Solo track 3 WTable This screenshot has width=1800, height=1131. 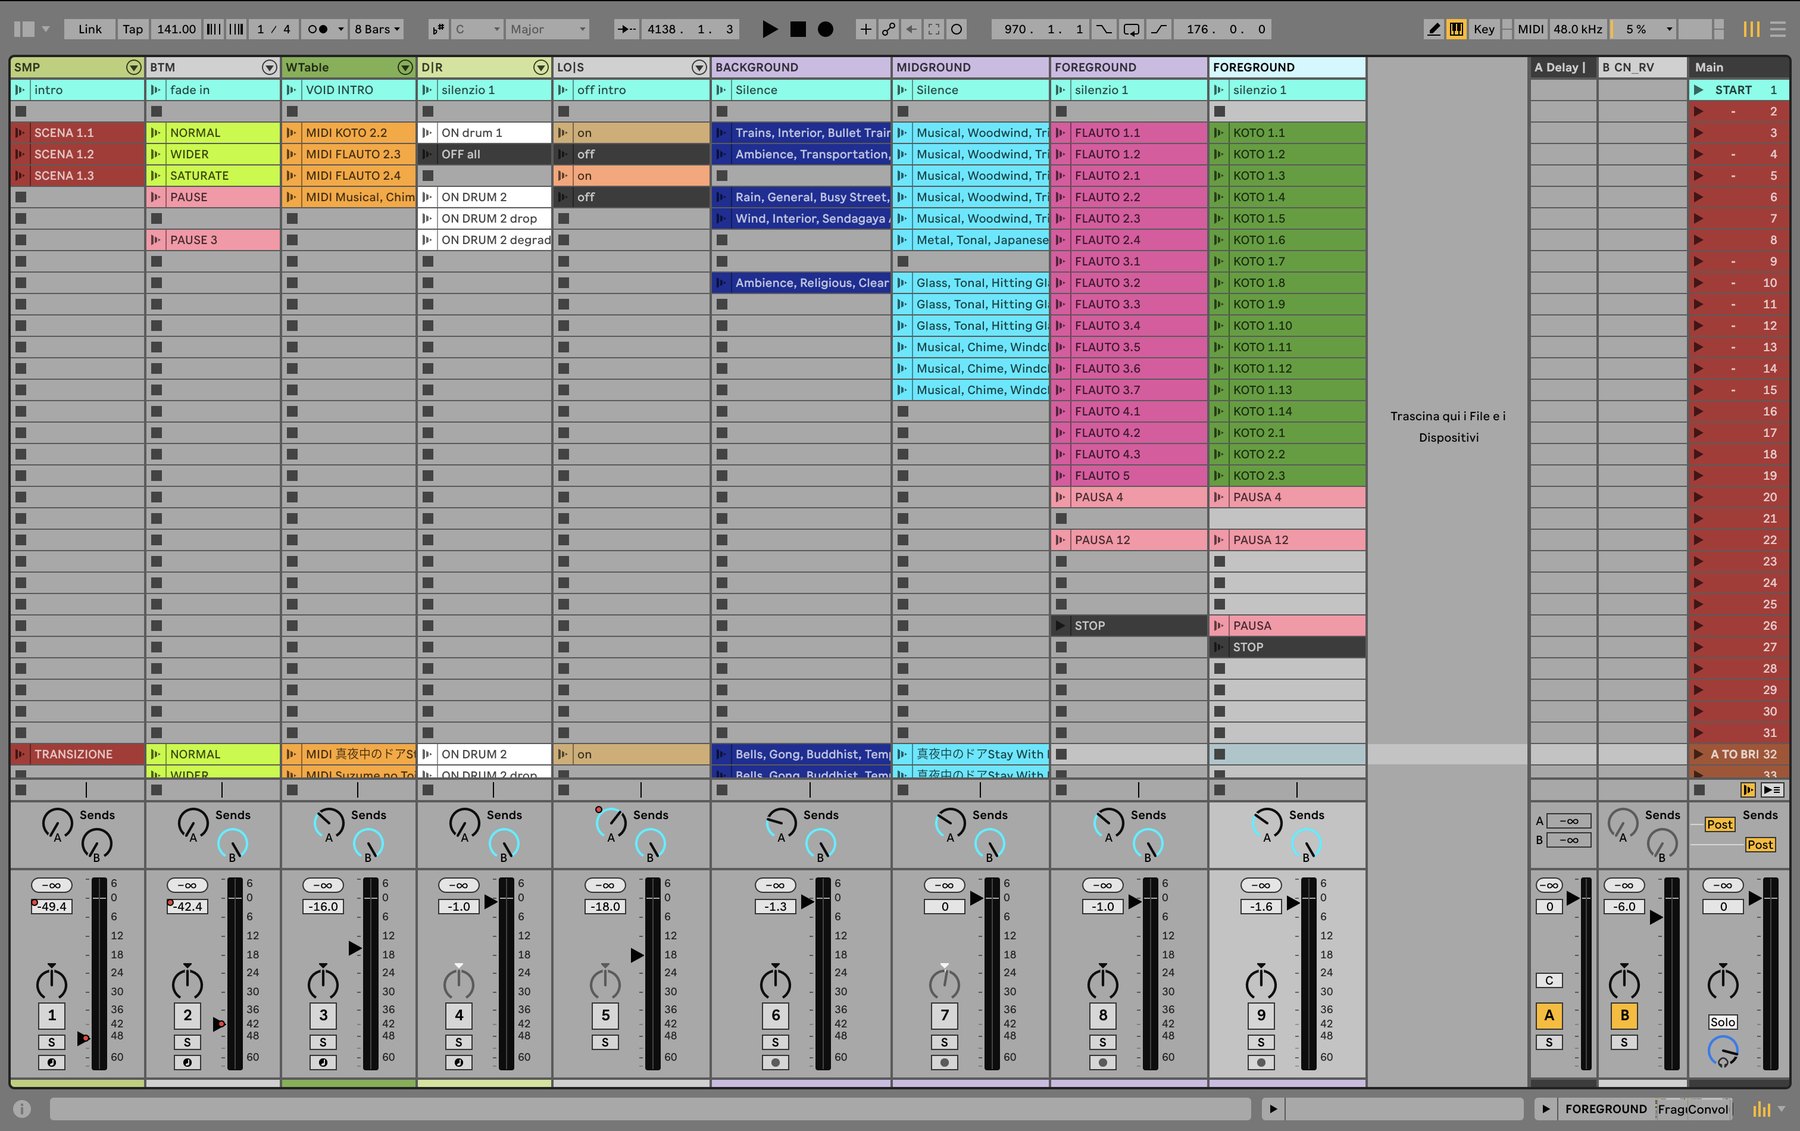pos(323,1042)
